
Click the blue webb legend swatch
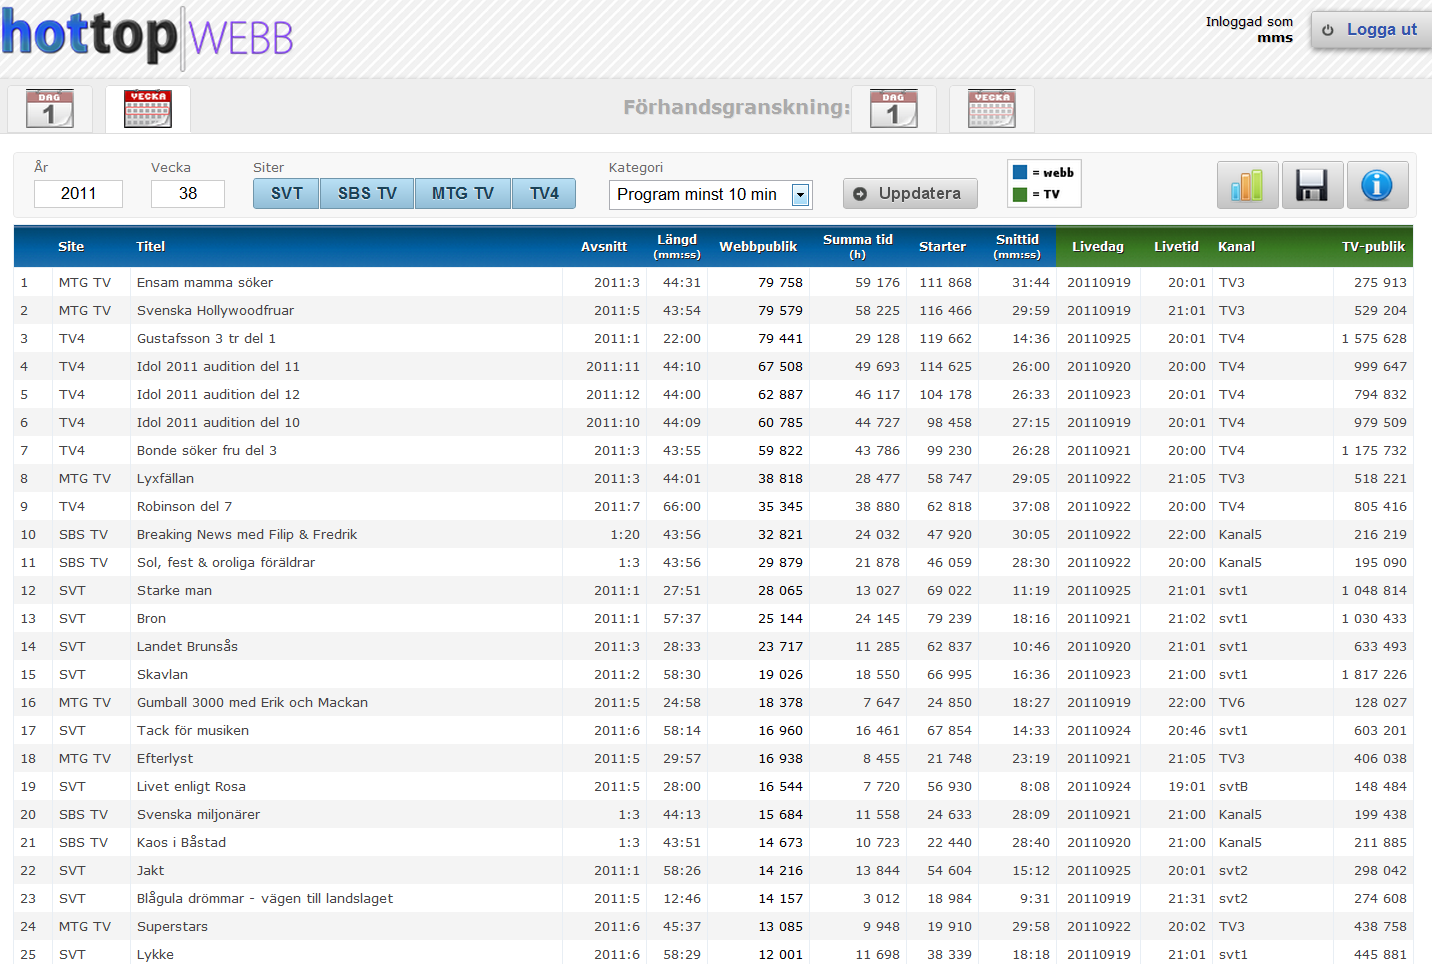[x=1020, y=172]
